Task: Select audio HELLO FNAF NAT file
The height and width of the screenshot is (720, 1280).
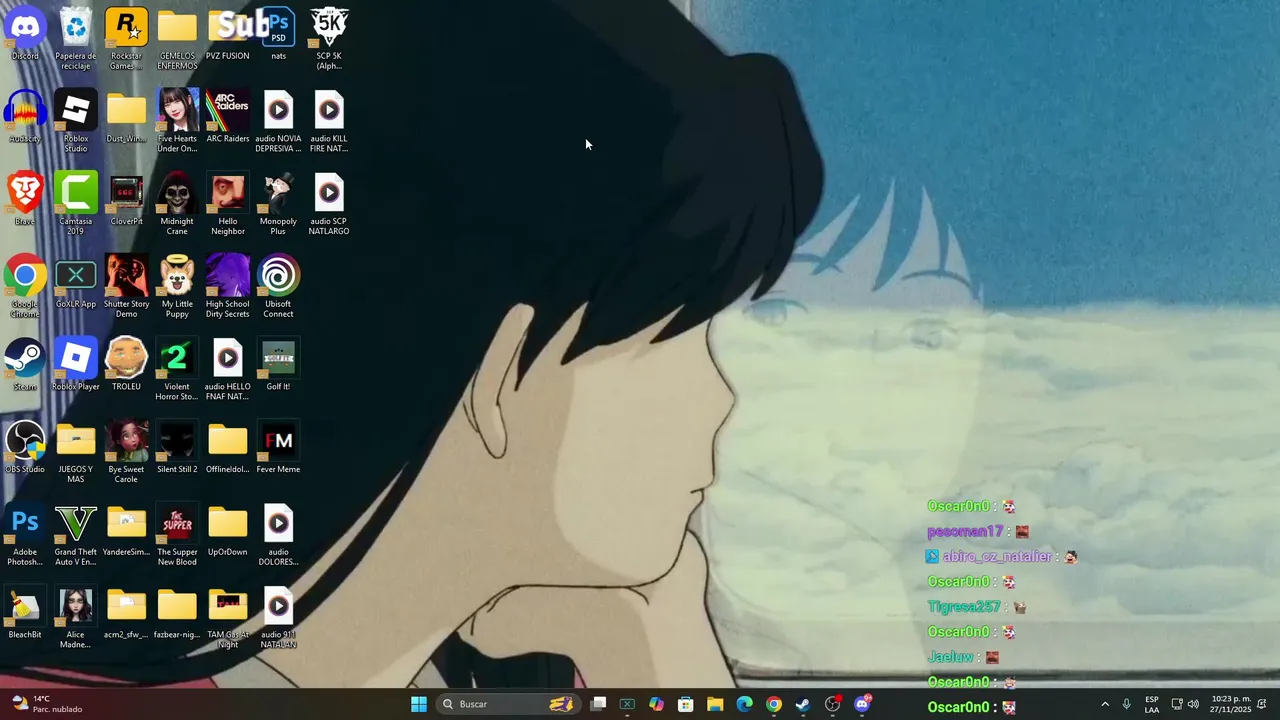Action: (x=228, y=370)
